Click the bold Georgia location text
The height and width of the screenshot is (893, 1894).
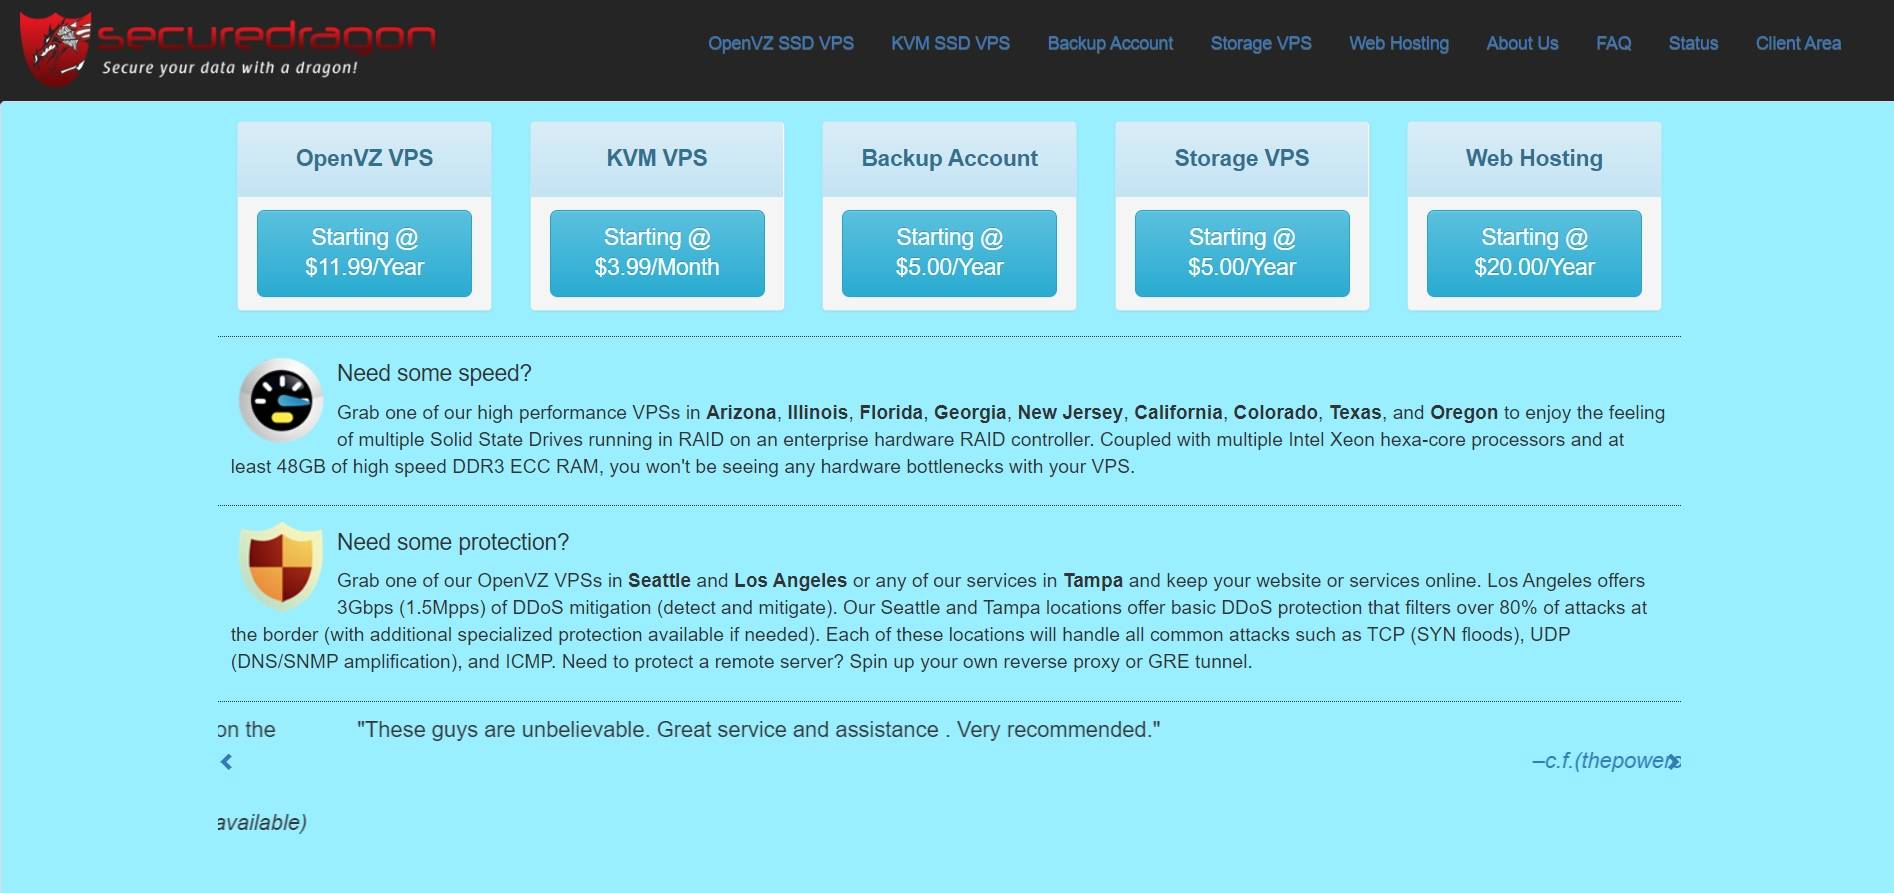(x=970, y=412)
